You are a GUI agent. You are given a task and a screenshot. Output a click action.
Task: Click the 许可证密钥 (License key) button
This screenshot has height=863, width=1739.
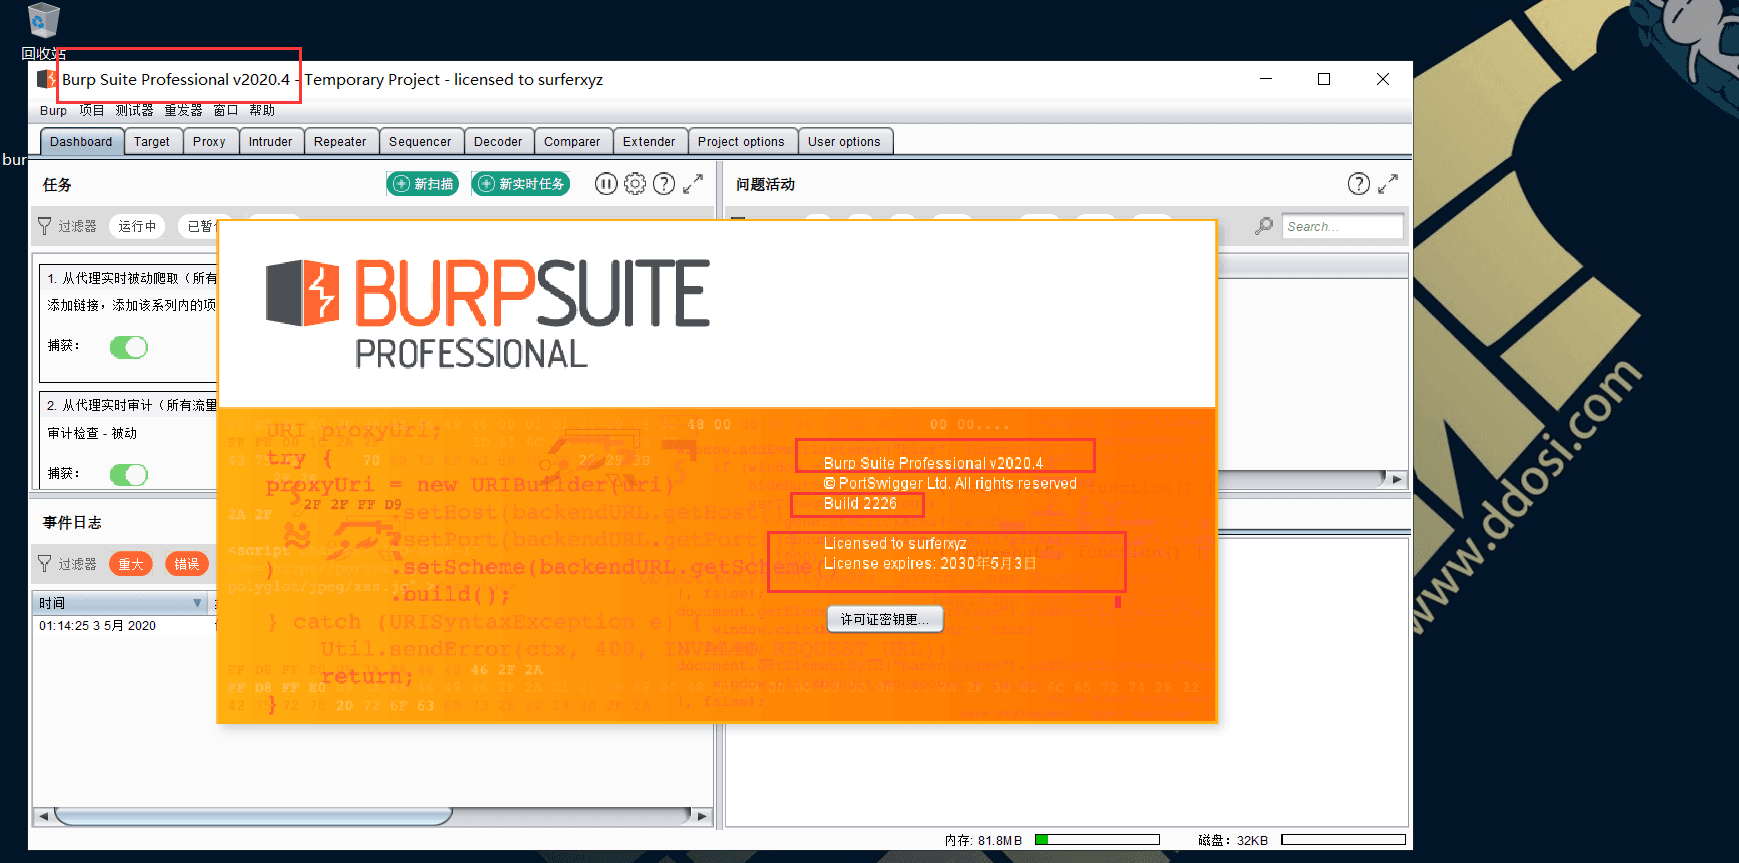(x=885, y=620)
